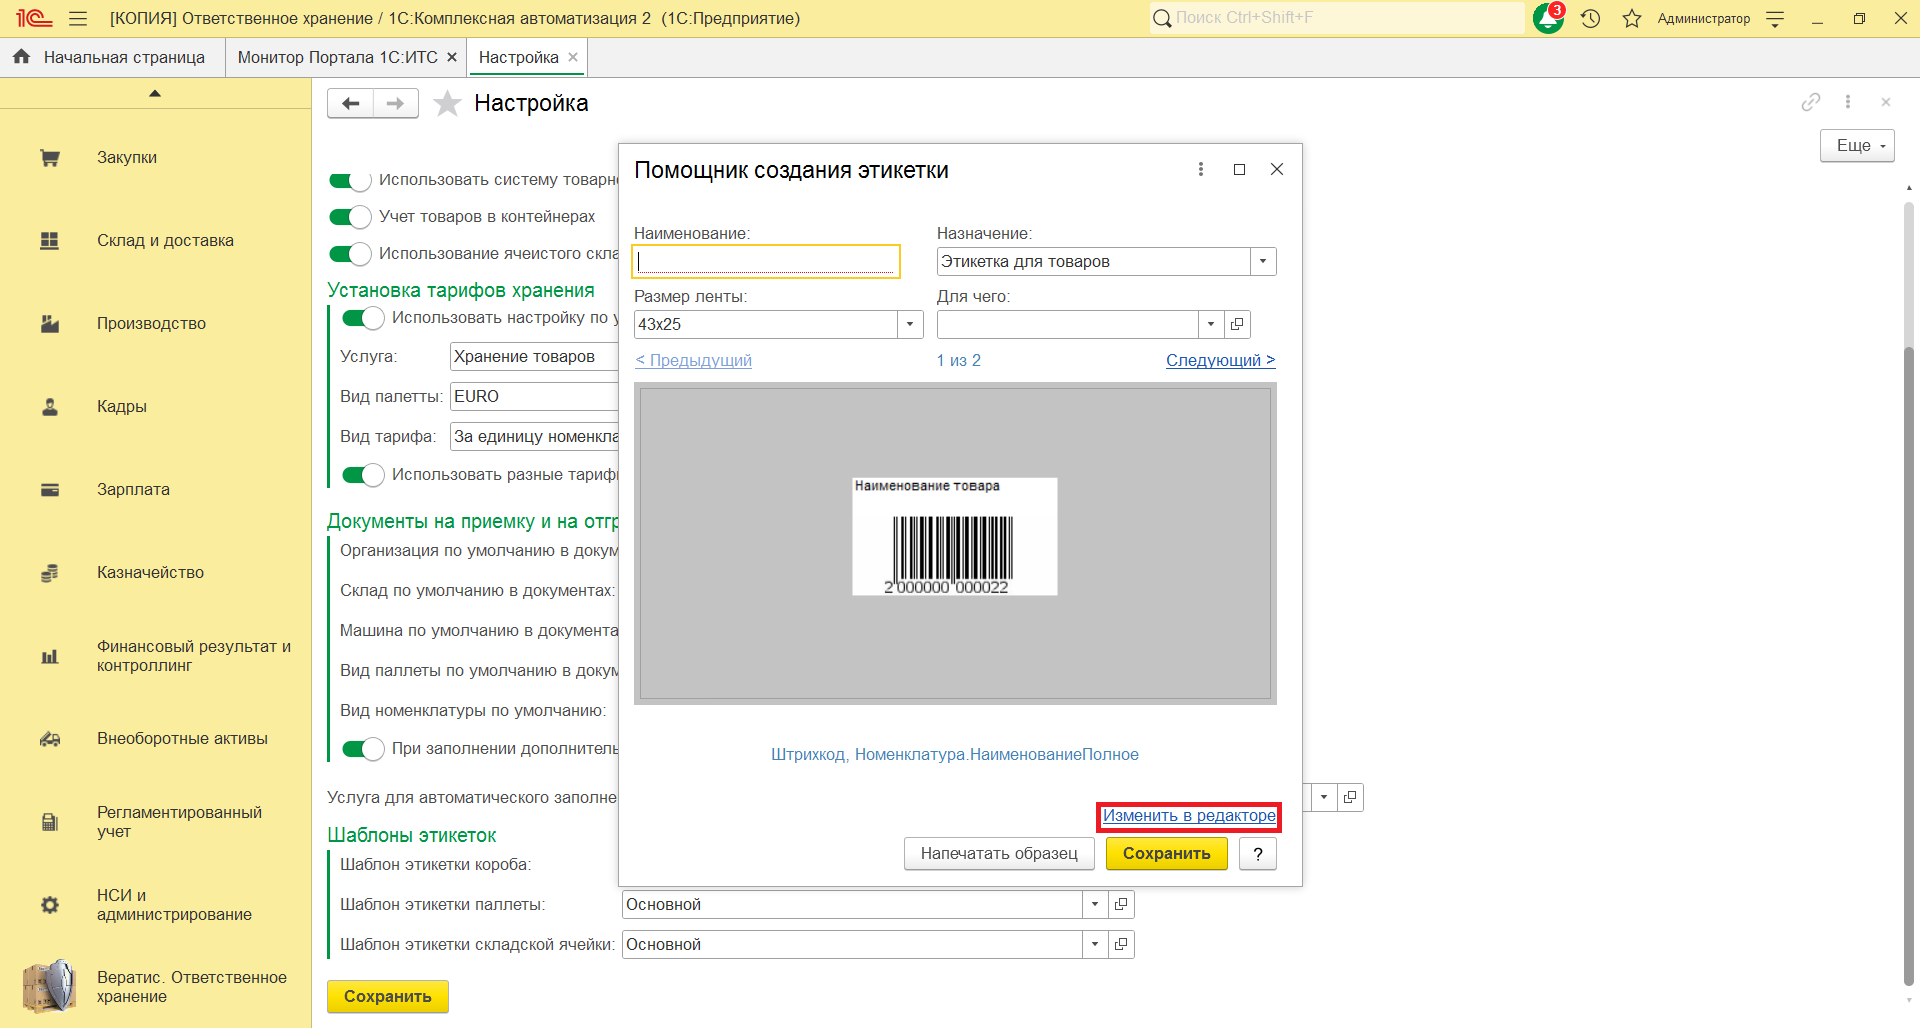This screenshot has height=1028, width=1920.
Task: Copy link to page icon
Action: click(x=1810, y=102)
